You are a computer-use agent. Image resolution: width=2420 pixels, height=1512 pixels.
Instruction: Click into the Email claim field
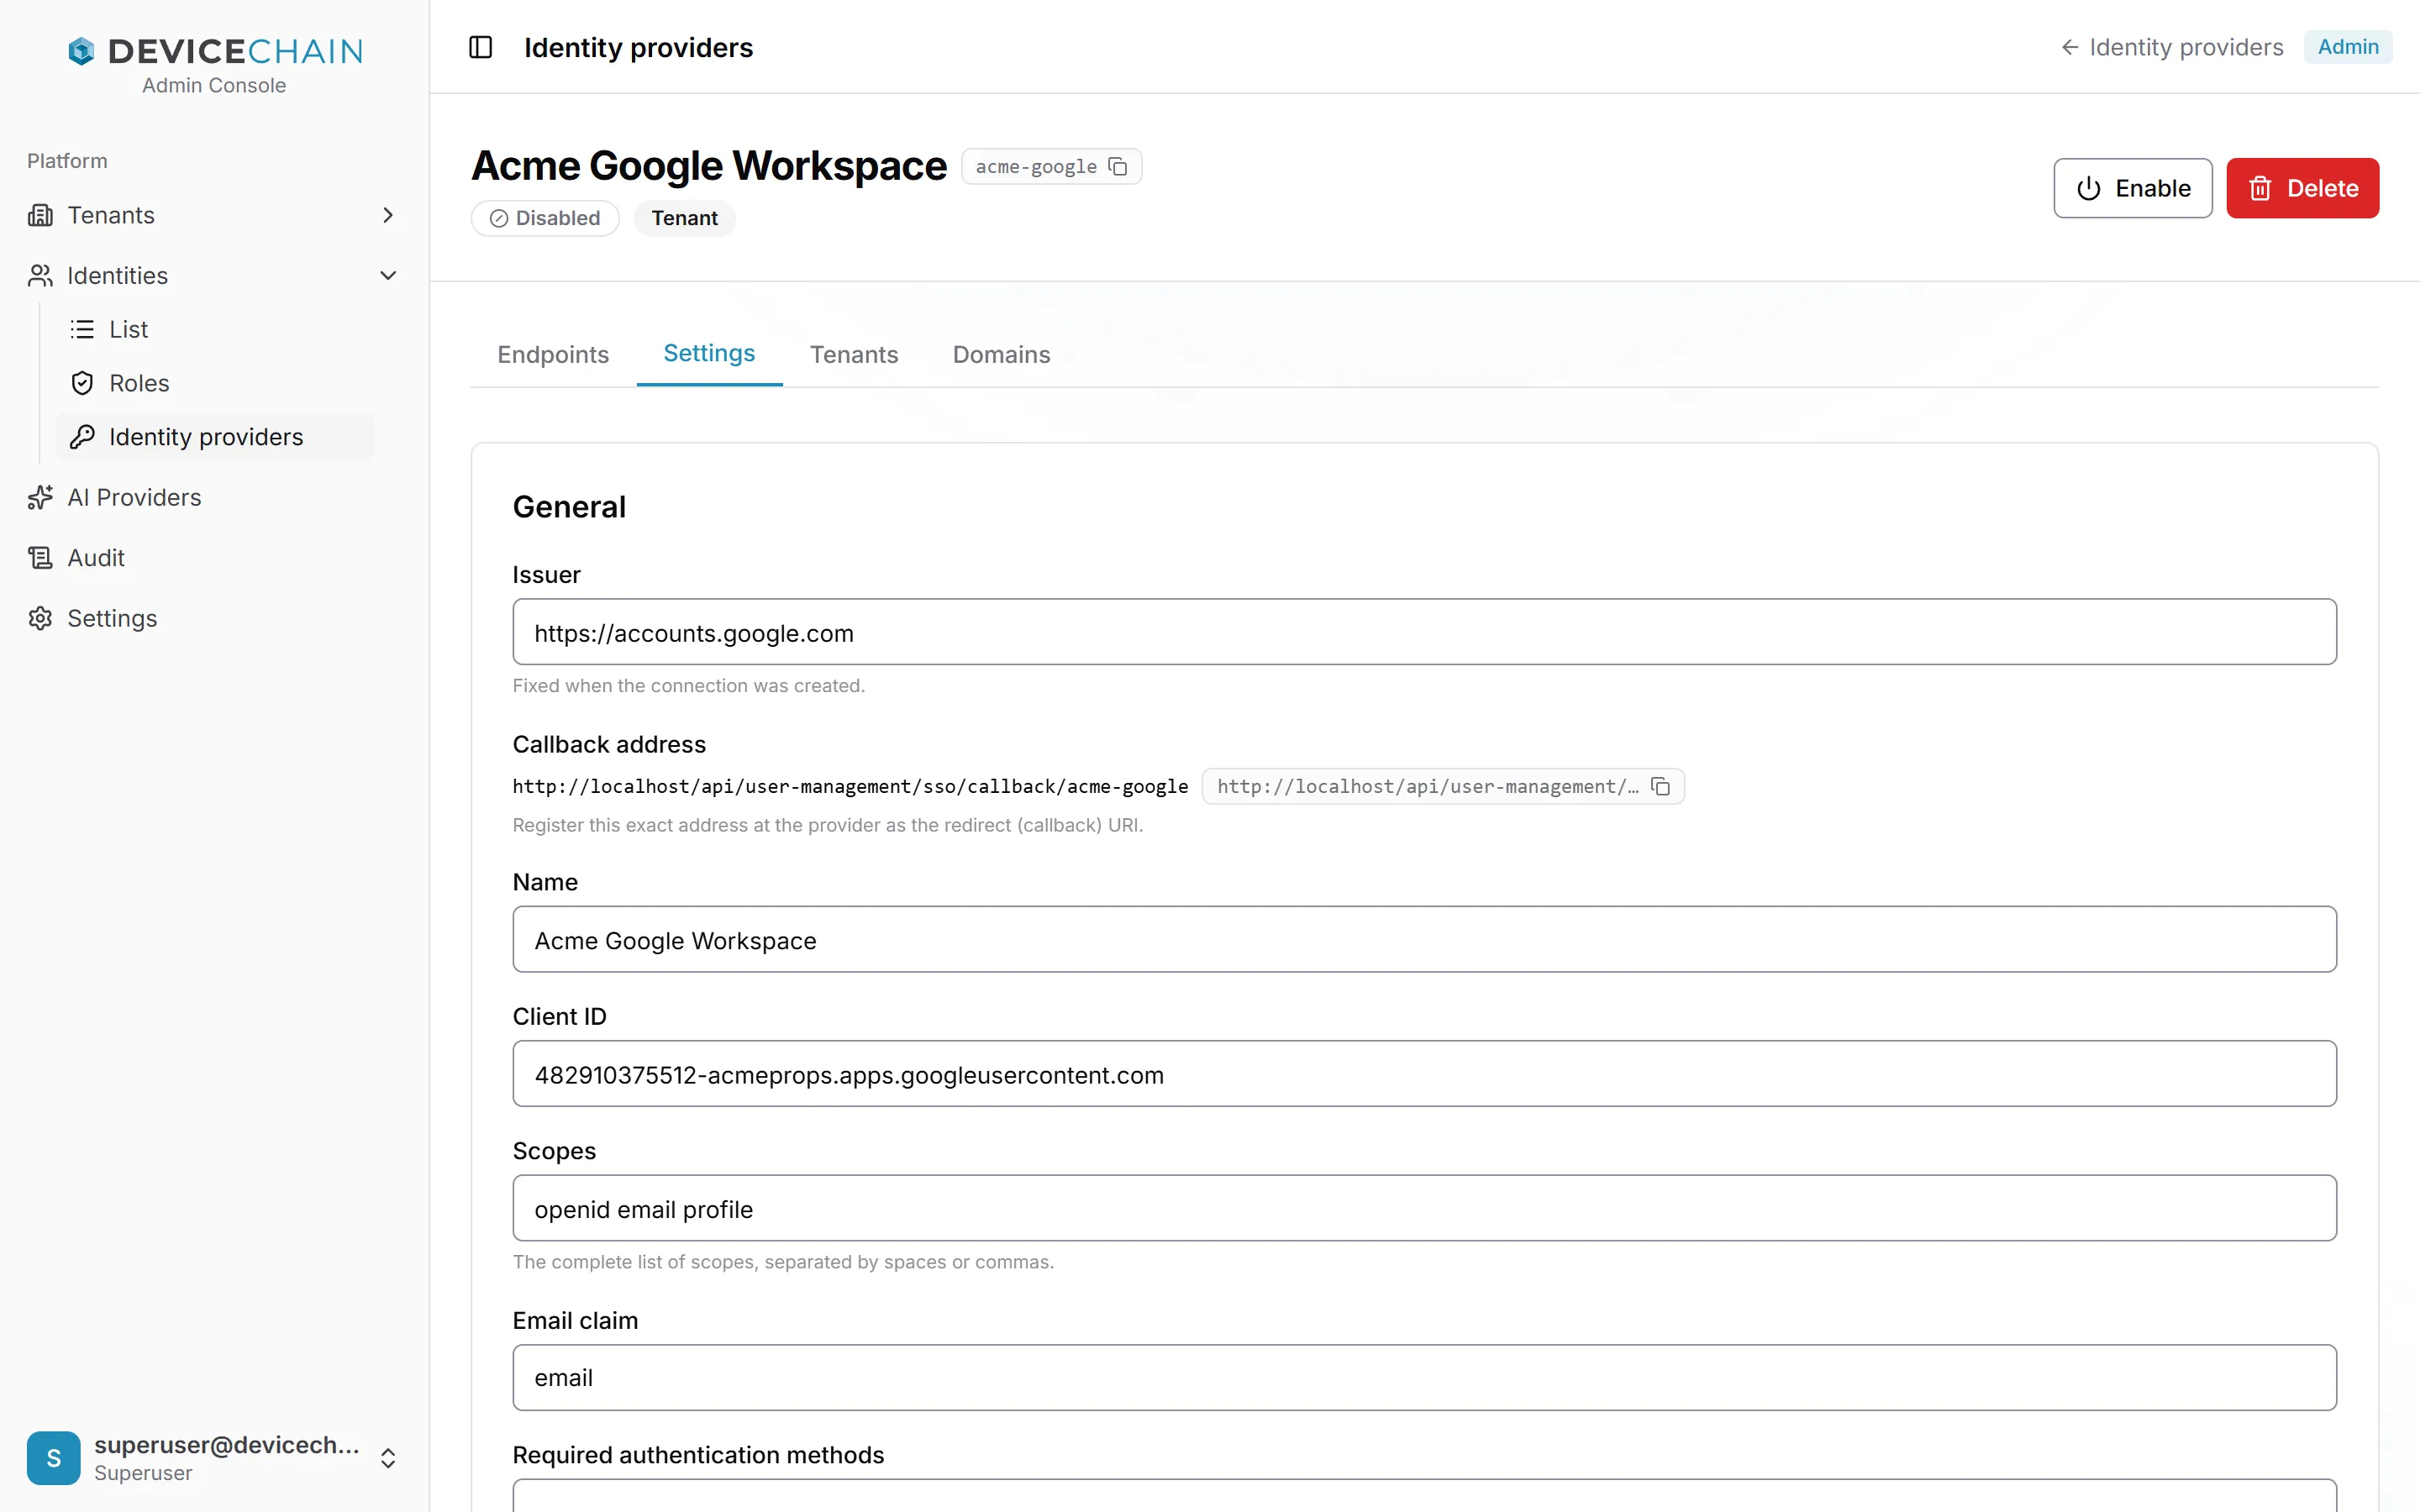(1424, 1378)
